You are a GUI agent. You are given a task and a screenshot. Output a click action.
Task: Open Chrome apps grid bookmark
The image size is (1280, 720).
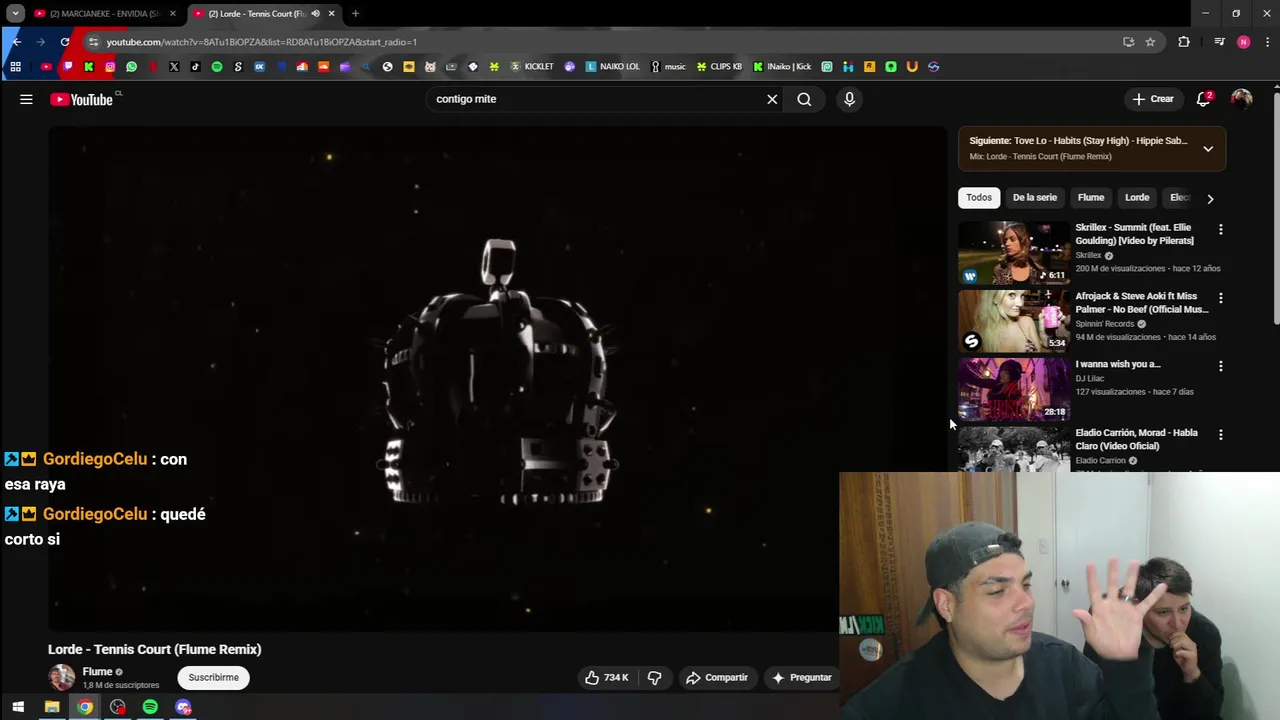tap(15, 67)
